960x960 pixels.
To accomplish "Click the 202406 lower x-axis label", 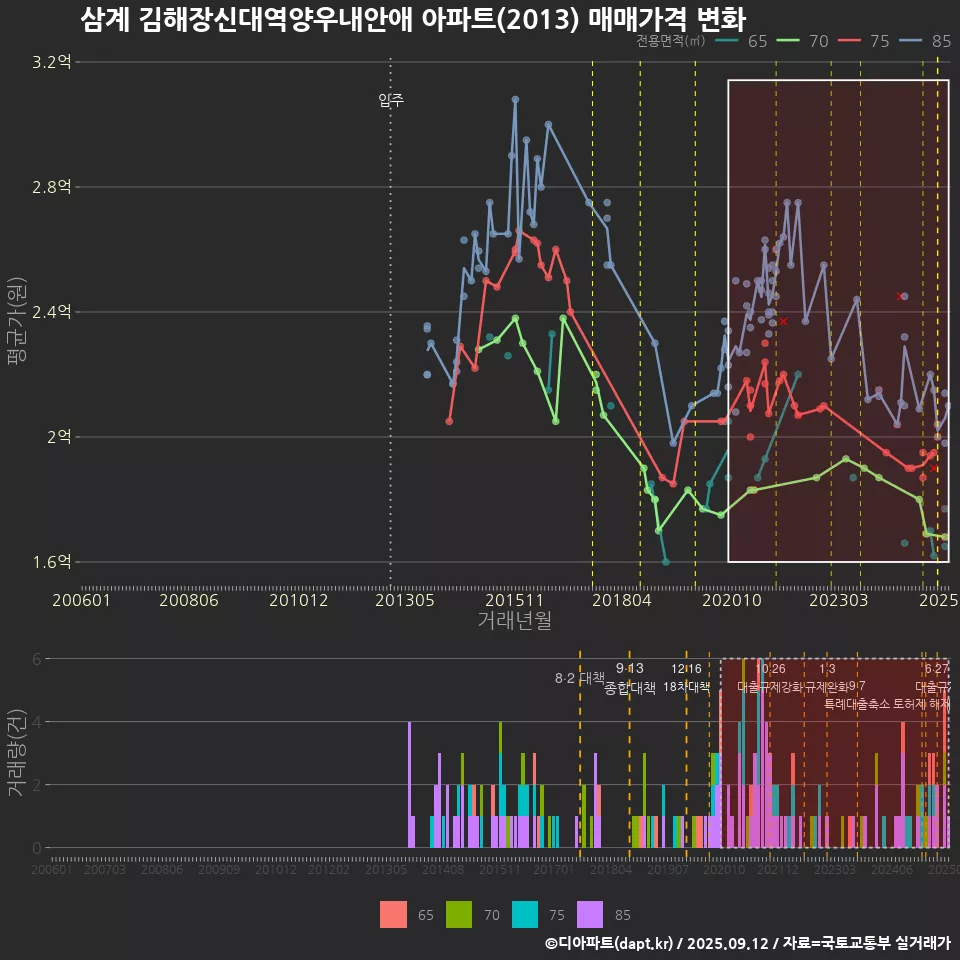I will click(892, 869).
